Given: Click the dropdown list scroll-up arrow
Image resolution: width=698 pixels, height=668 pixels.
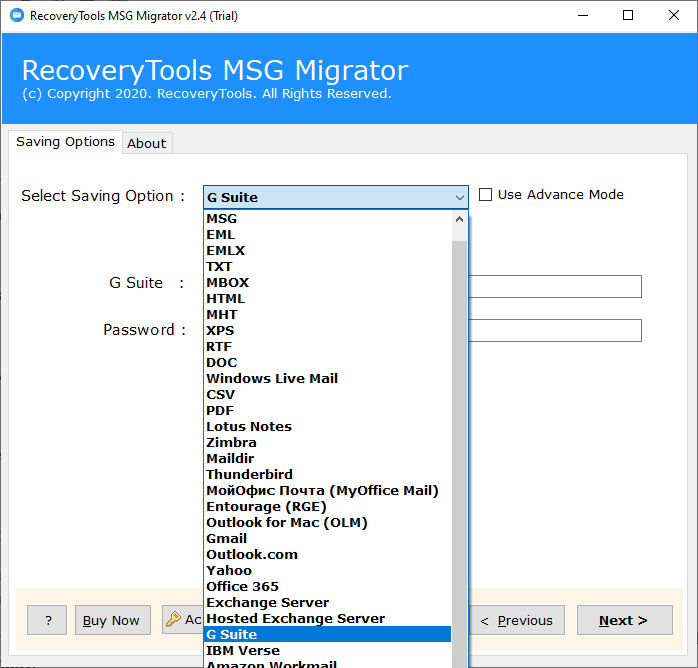Looking at the screenshot, I should pos(459,219).
